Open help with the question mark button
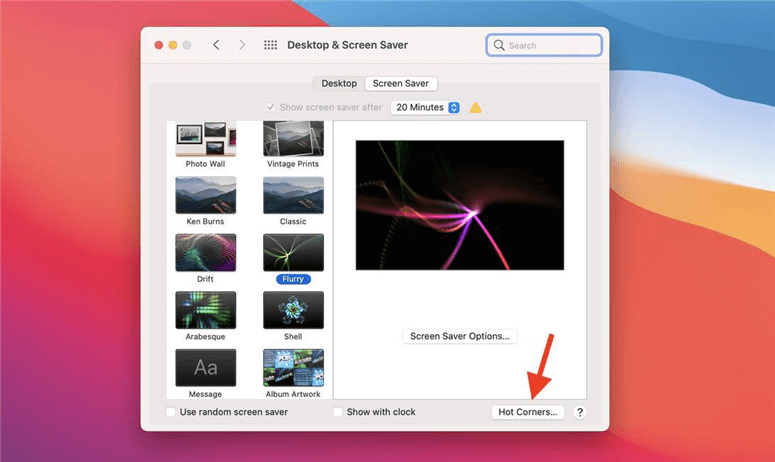The image size is (775, 462). [580, 412]
